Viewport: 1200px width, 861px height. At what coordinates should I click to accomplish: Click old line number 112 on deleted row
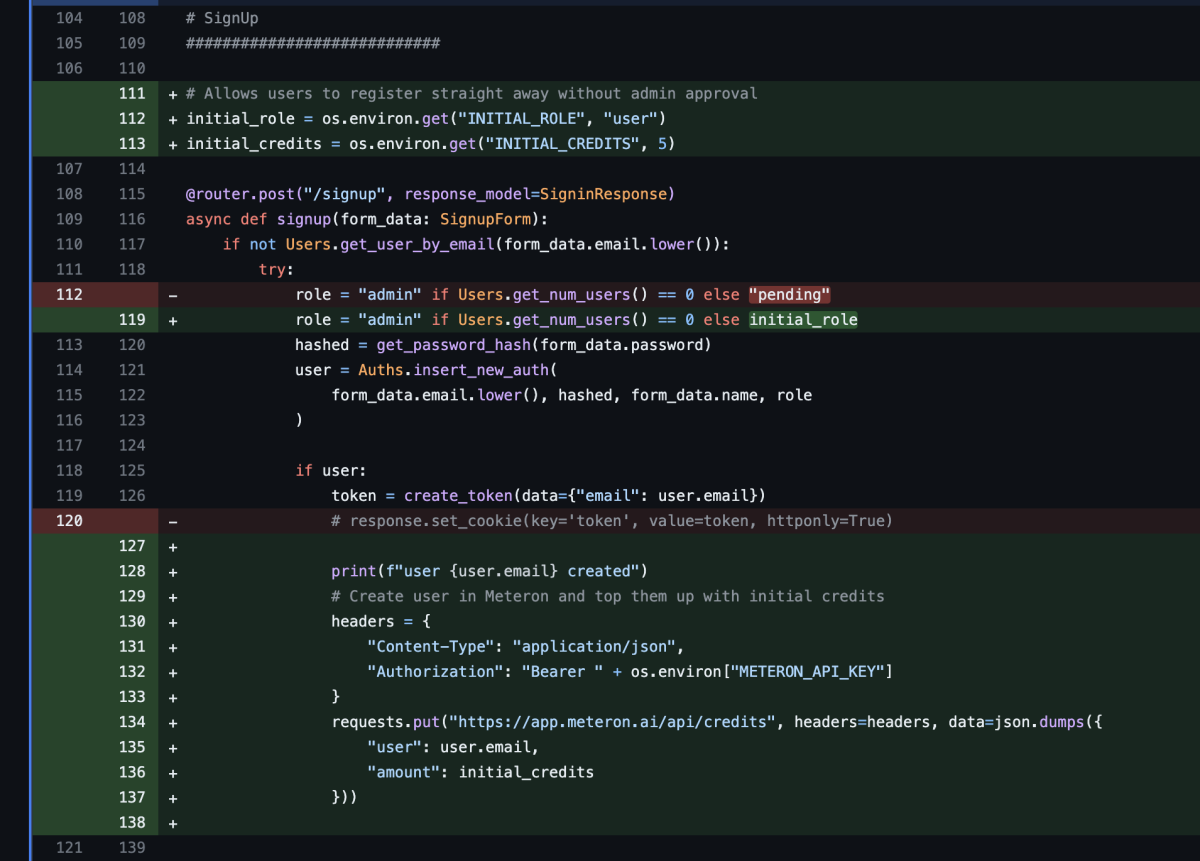coord(70,295)
